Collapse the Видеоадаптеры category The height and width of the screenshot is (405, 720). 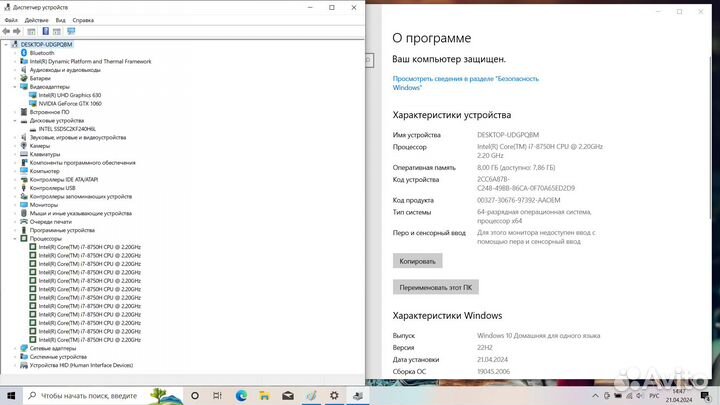[x=15, y=87]
